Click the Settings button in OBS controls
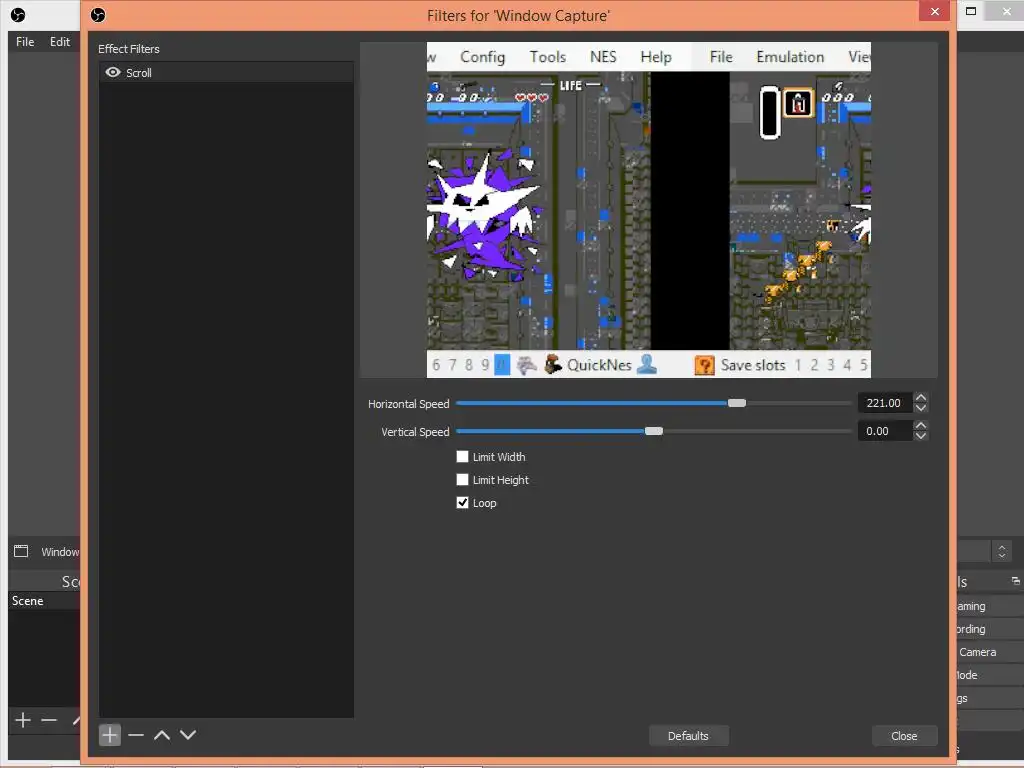The width and height of the screenshot is (1024, 768). [989, 698]
